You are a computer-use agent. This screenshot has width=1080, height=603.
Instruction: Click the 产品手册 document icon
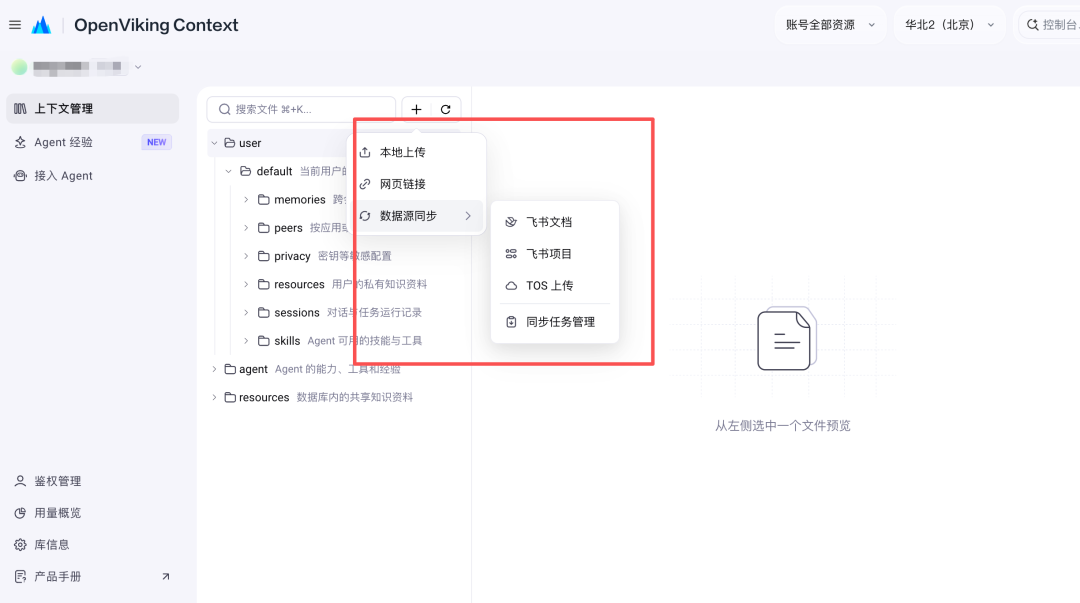[x=20, y=576]
